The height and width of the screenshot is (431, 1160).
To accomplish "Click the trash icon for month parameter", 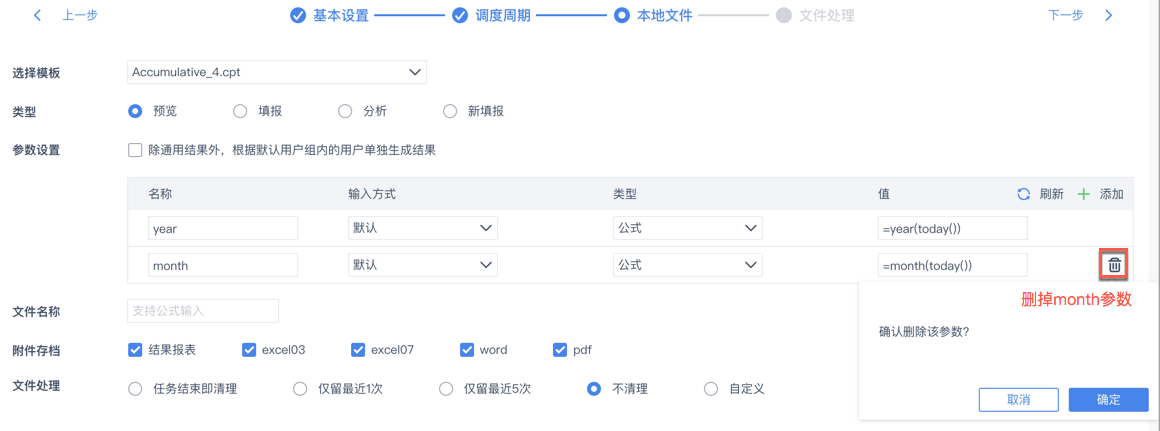I will click(x=1114, y=265).
